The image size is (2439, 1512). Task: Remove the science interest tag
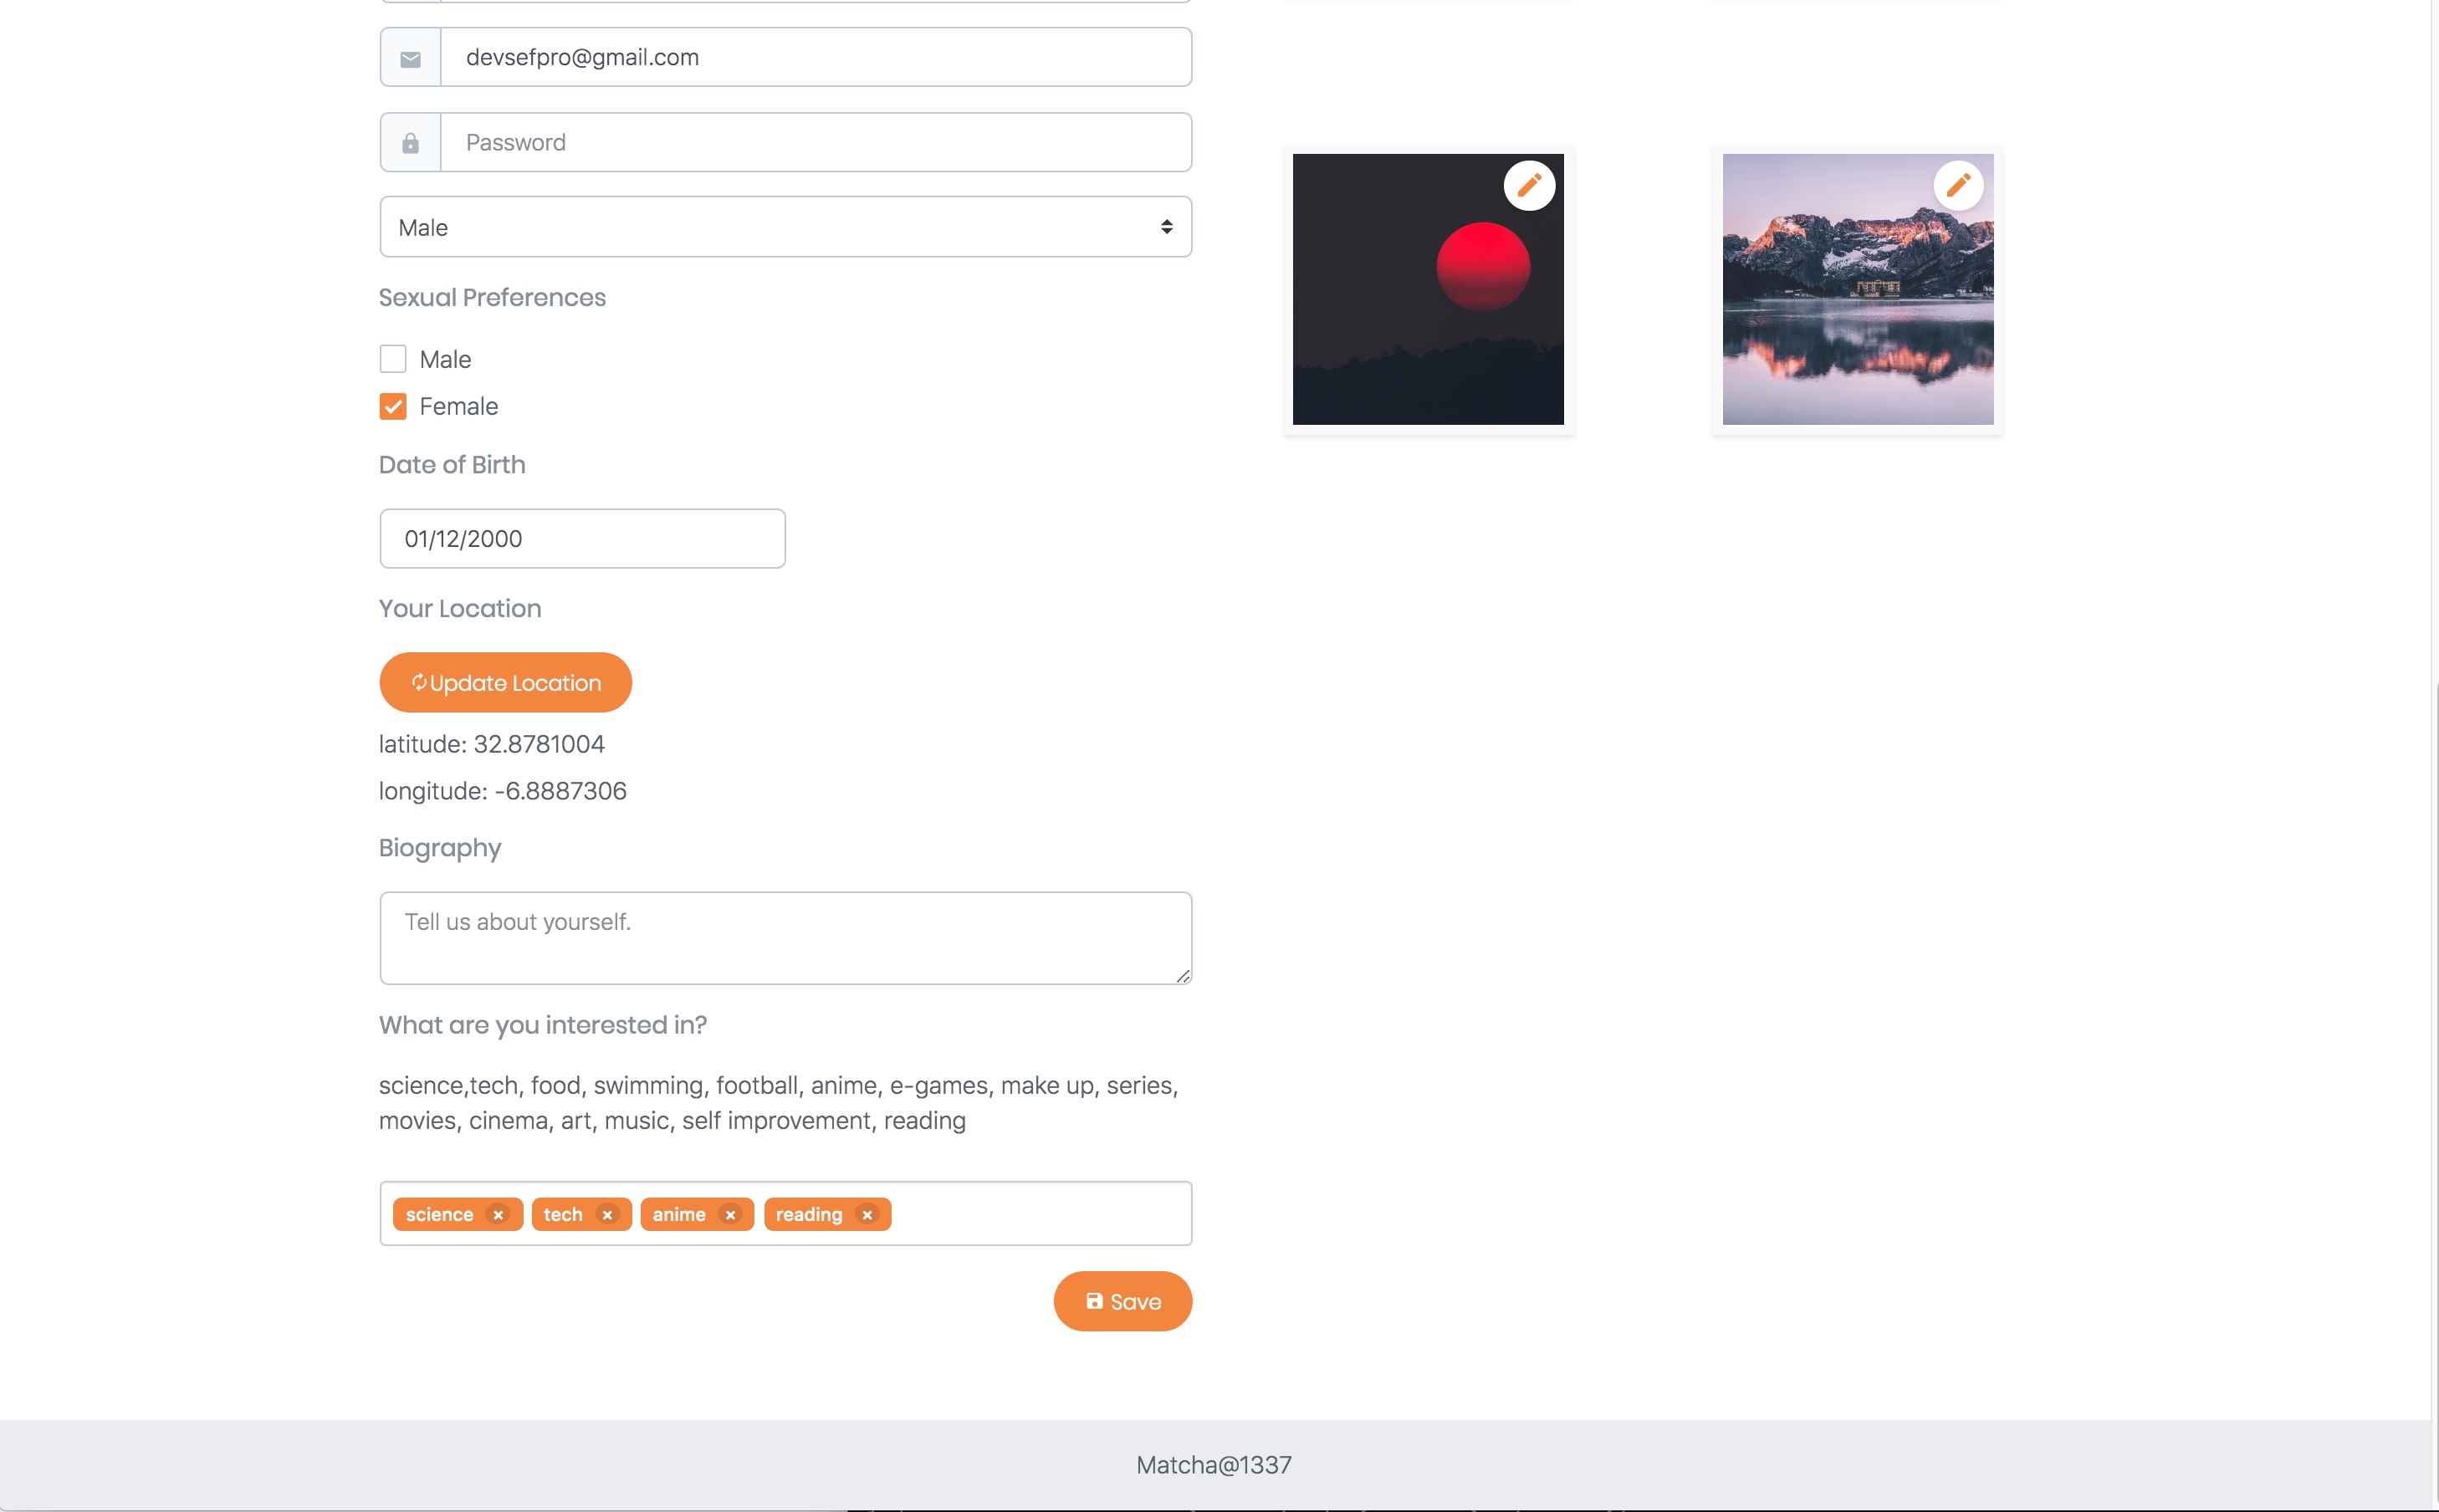pos(500,1214)
